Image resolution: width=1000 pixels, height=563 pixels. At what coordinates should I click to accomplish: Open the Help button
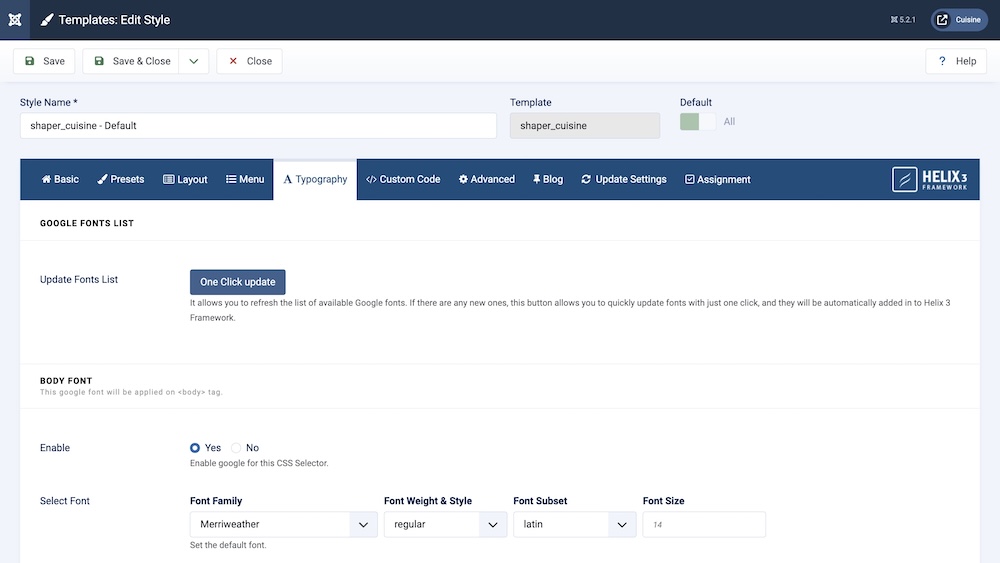tap(956, 61)
